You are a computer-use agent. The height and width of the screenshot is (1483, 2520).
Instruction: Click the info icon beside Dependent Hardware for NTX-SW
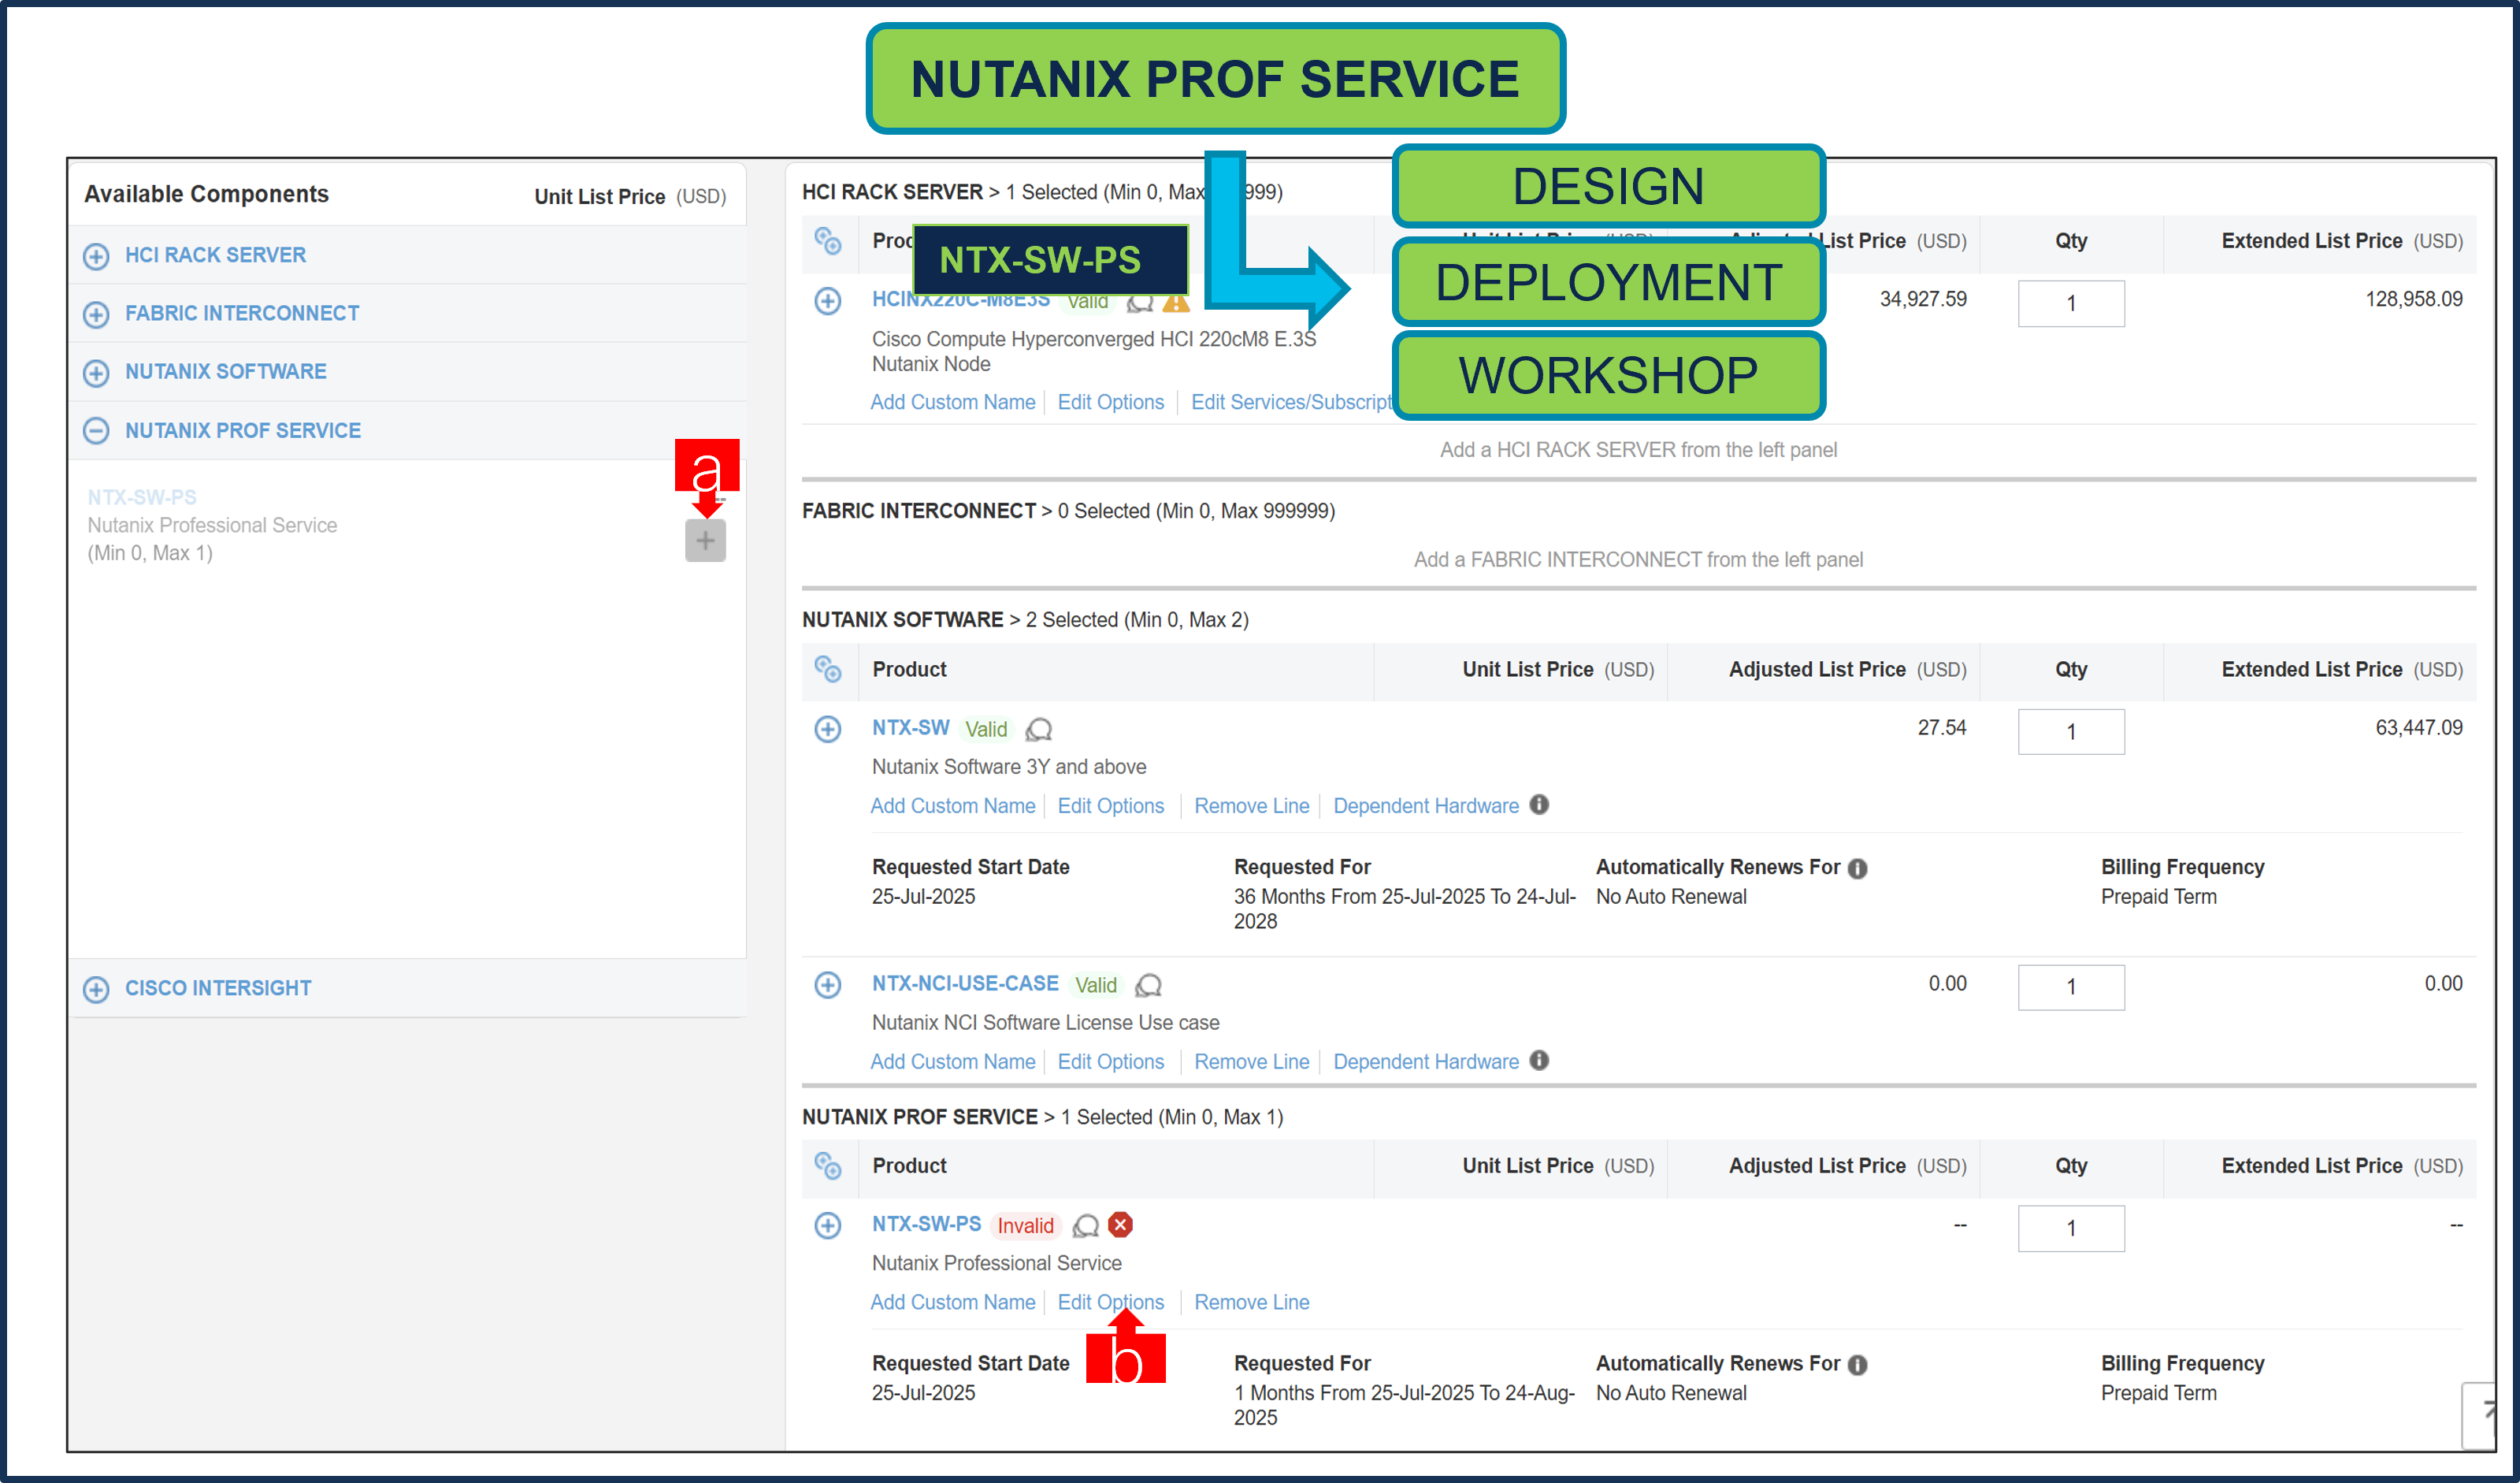point(1540,805)
